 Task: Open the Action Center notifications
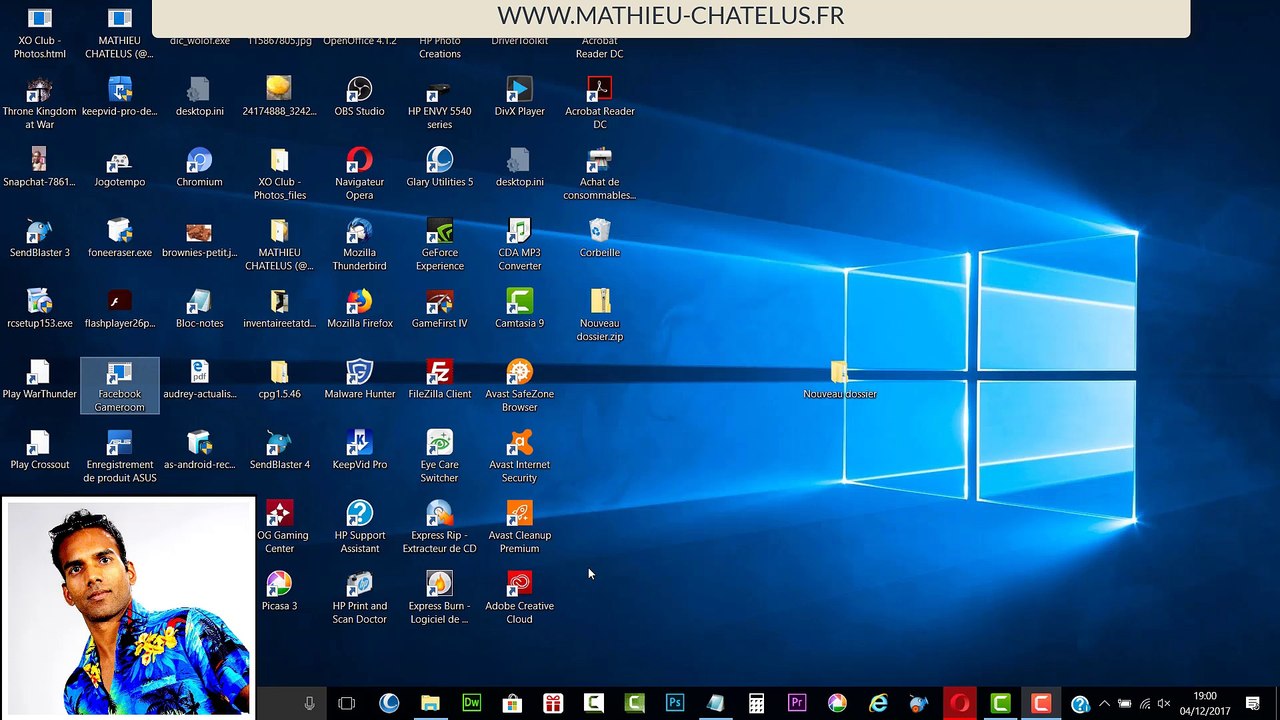[x=1253, y=703]
